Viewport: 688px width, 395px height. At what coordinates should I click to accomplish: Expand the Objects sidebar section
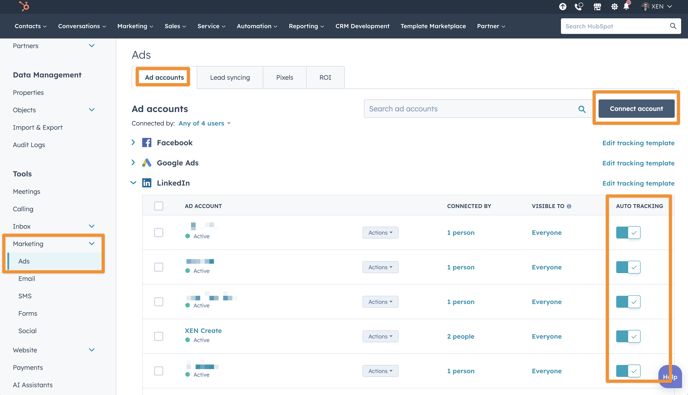[91, 110]
